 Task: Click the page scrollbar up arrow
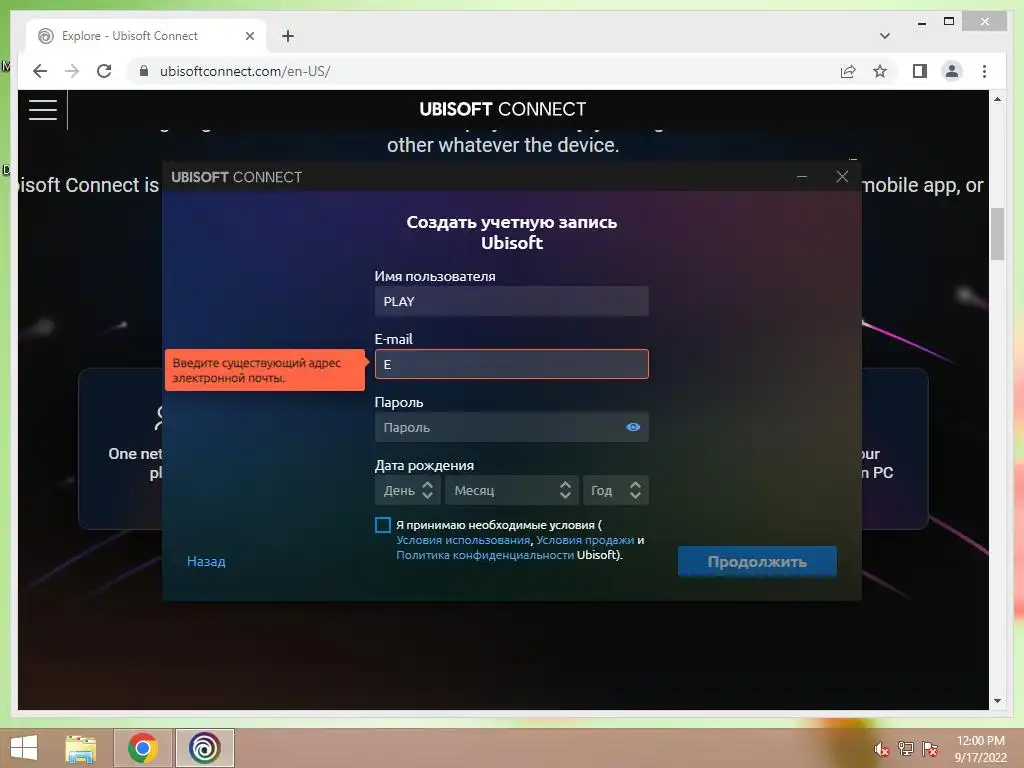pyautogui.click(x=997, y=99)
